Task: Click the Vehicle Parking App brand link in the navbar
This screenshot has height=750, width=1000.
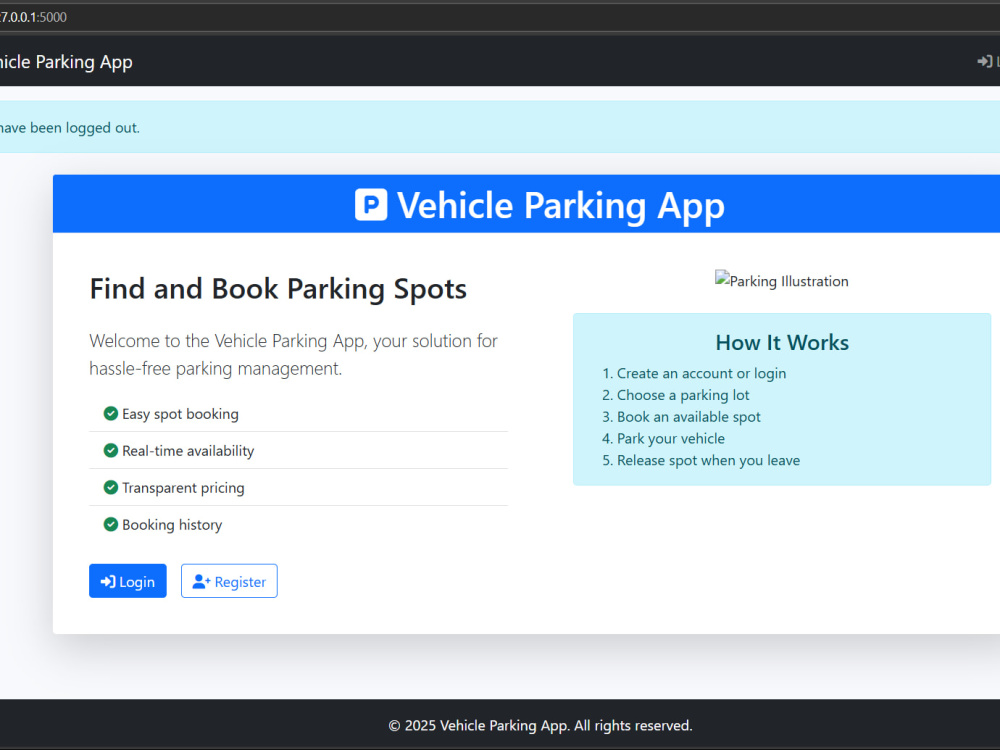Action: (66, 62)
